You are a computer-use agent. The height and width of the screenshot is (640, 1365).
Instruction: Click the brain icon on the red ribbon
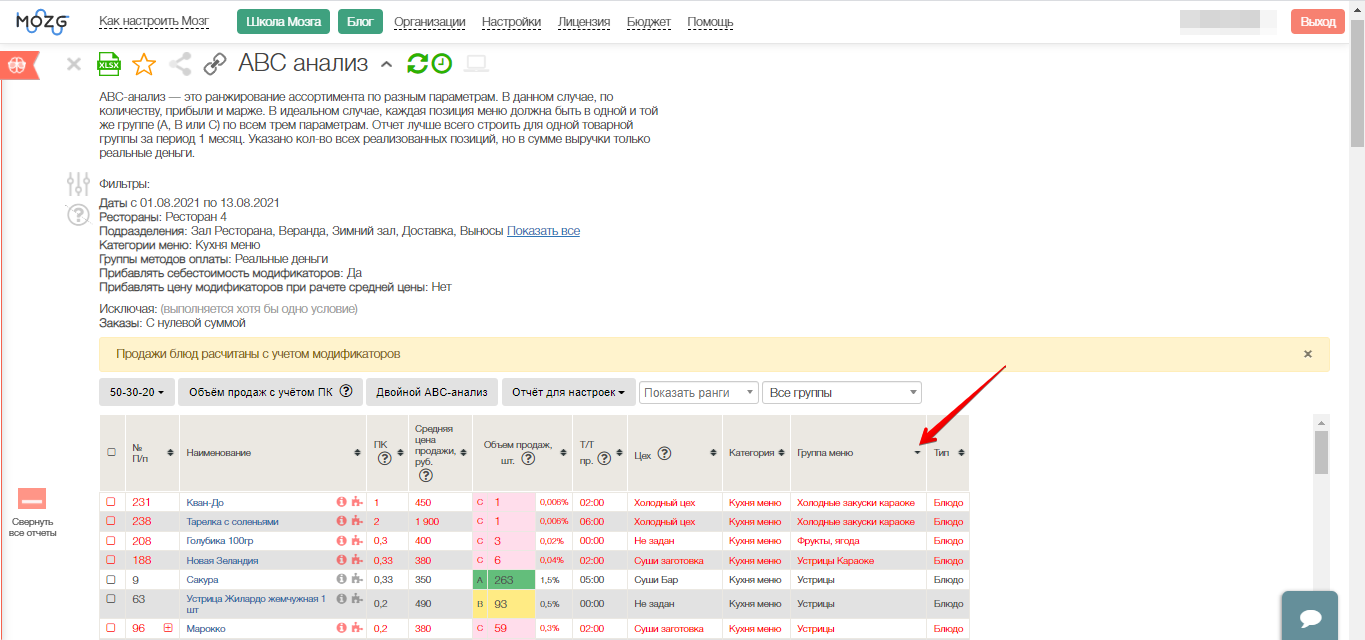point(16,65)
